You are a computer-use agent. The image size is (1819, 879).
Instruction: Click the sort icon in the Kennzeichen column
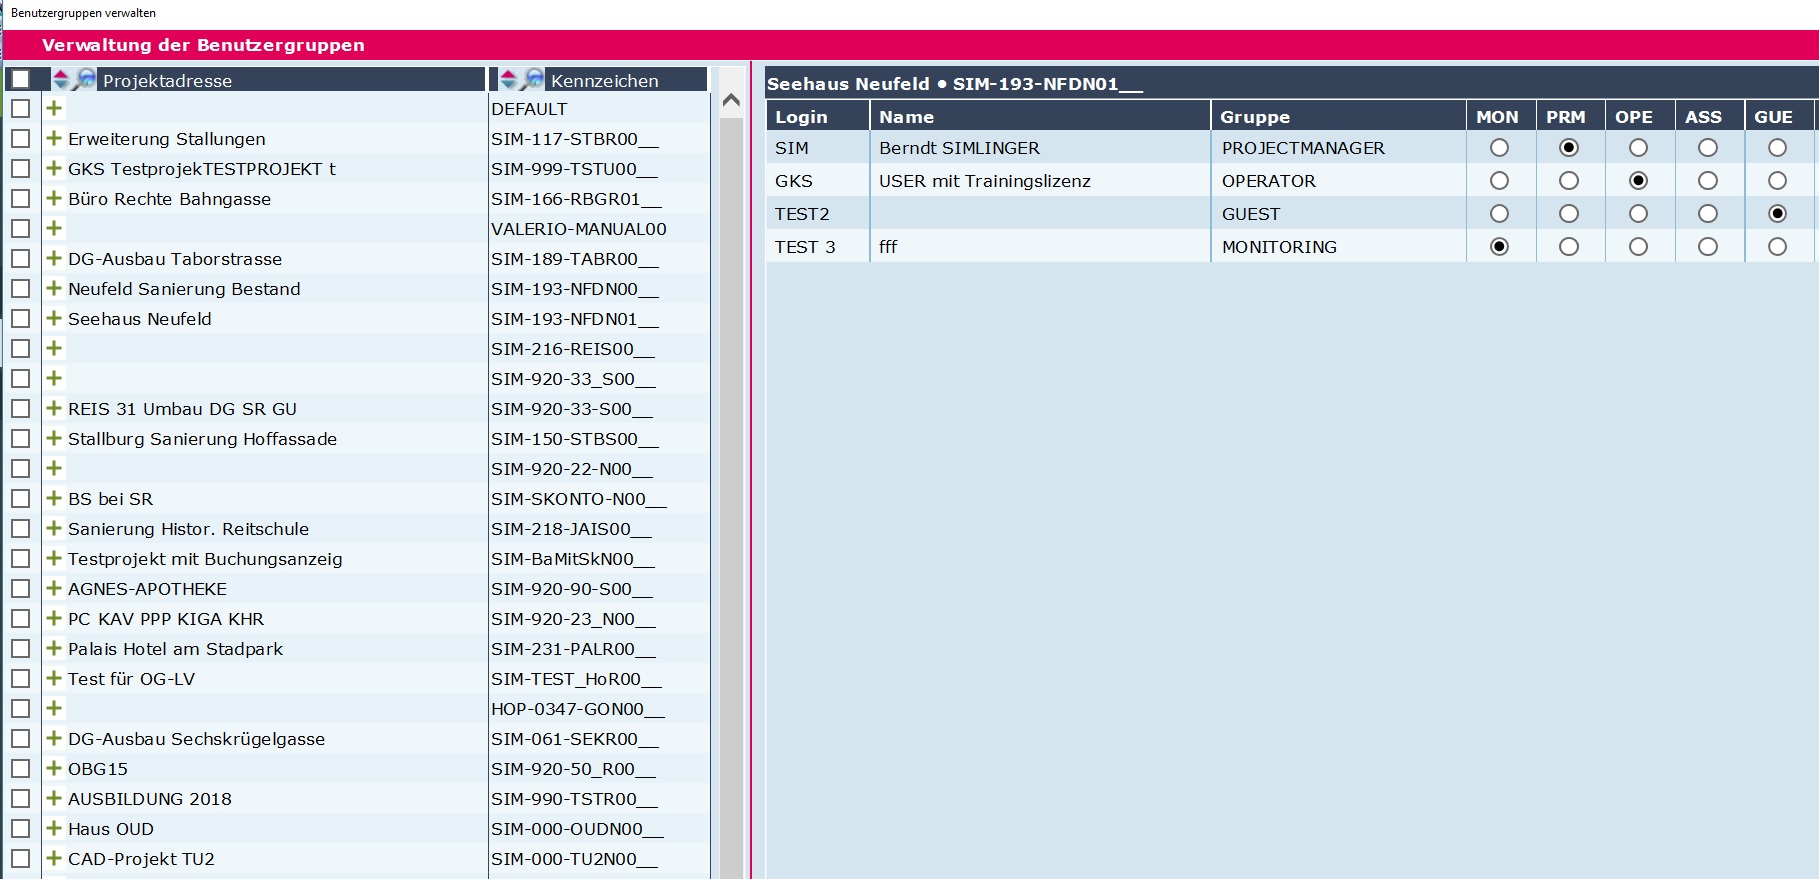(509, 79)
